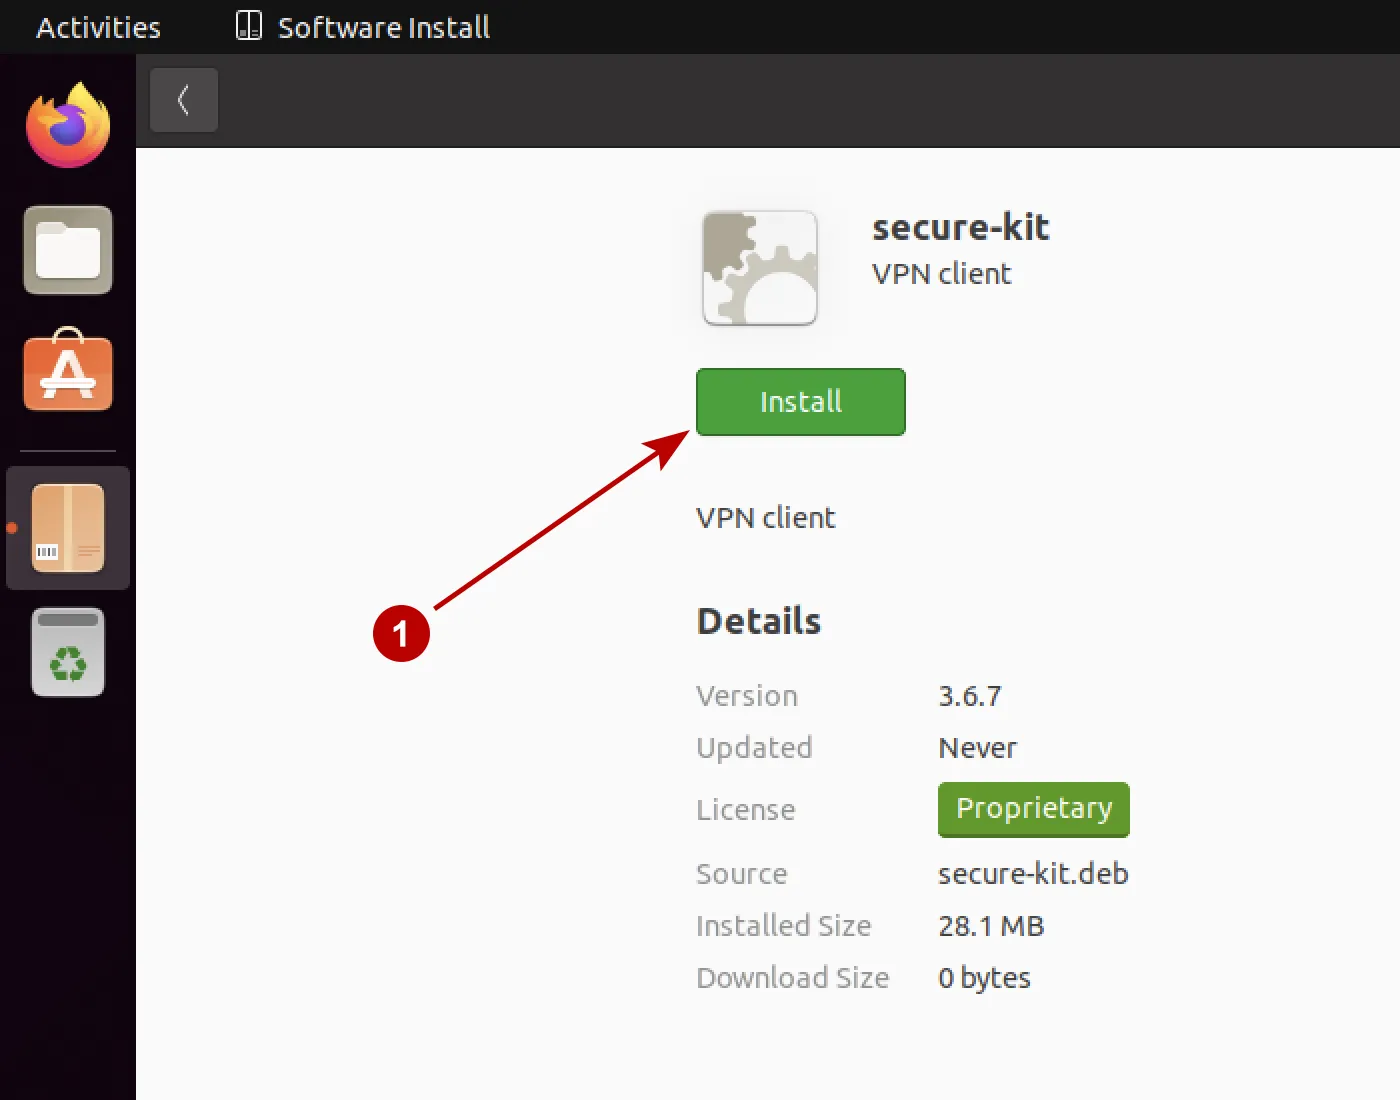Launch Ubuntu Software from the dock
1400x1100 pixels.
coord(67,373)
